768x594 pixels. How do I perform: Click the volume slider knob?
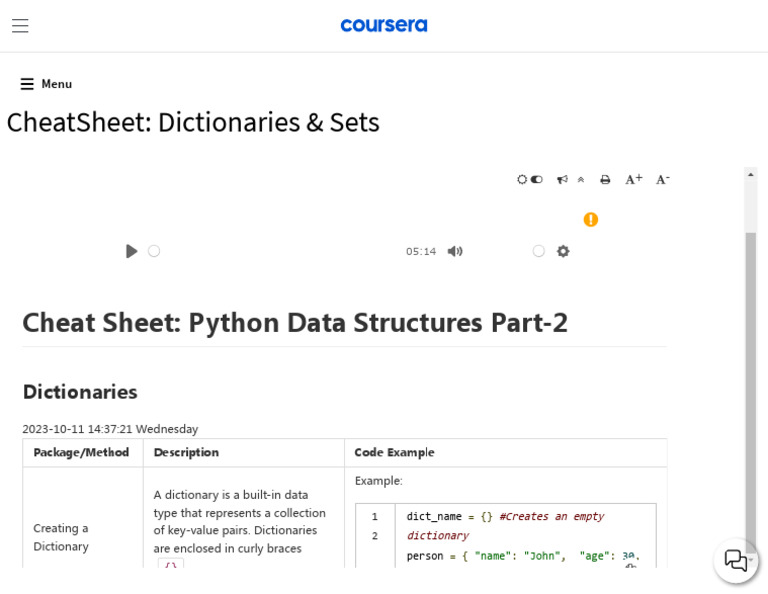coord(539,251)
